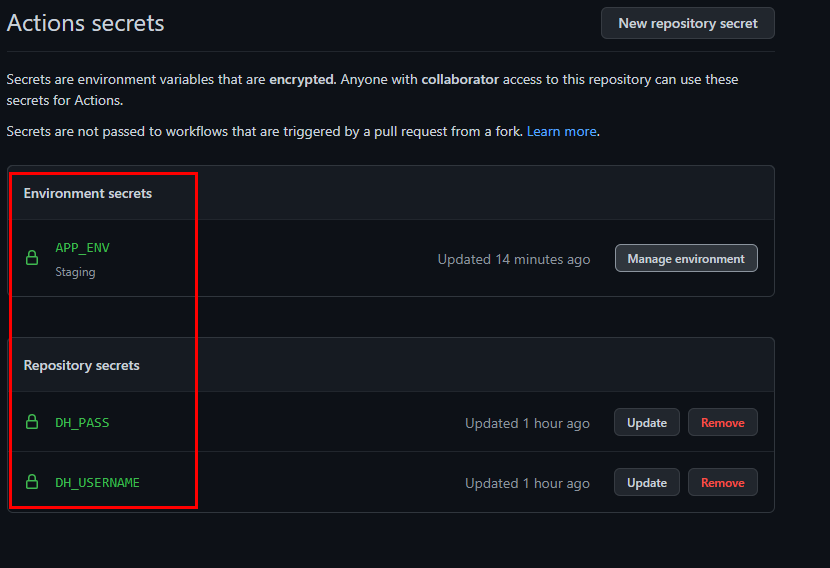Click DH_USERNAME Updated 1 hour ago text
This screenshot has width=830, height=568.
[x=527, y=483]
